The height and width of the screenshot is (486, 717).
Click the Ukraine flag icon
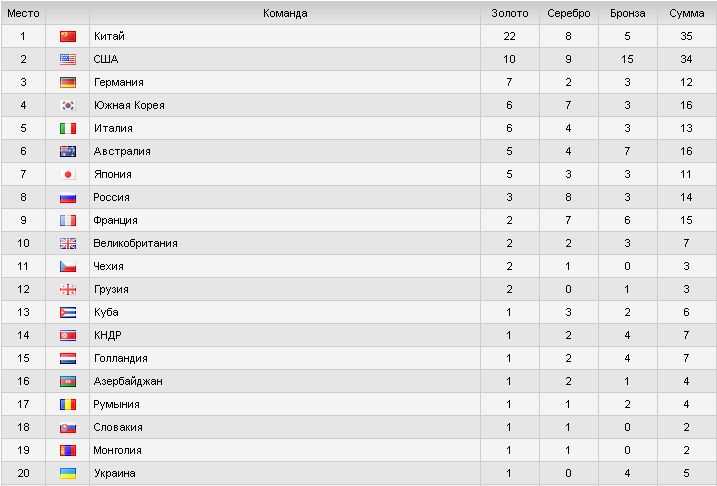point(68,473)
